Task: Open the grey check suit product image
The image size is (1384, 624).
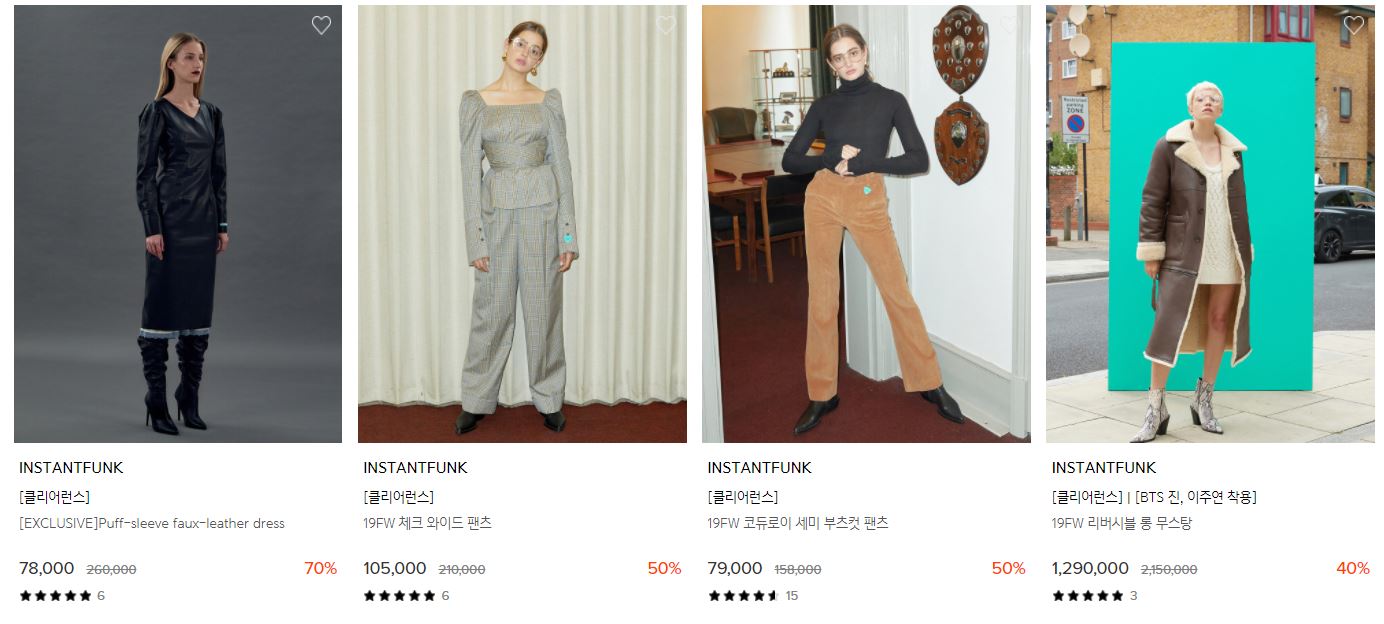Action: (522, 224)
